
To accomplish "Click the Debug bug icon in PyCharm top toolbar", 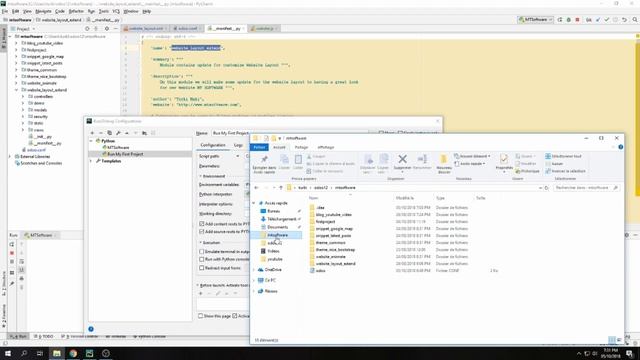I will tap(569, 20).
